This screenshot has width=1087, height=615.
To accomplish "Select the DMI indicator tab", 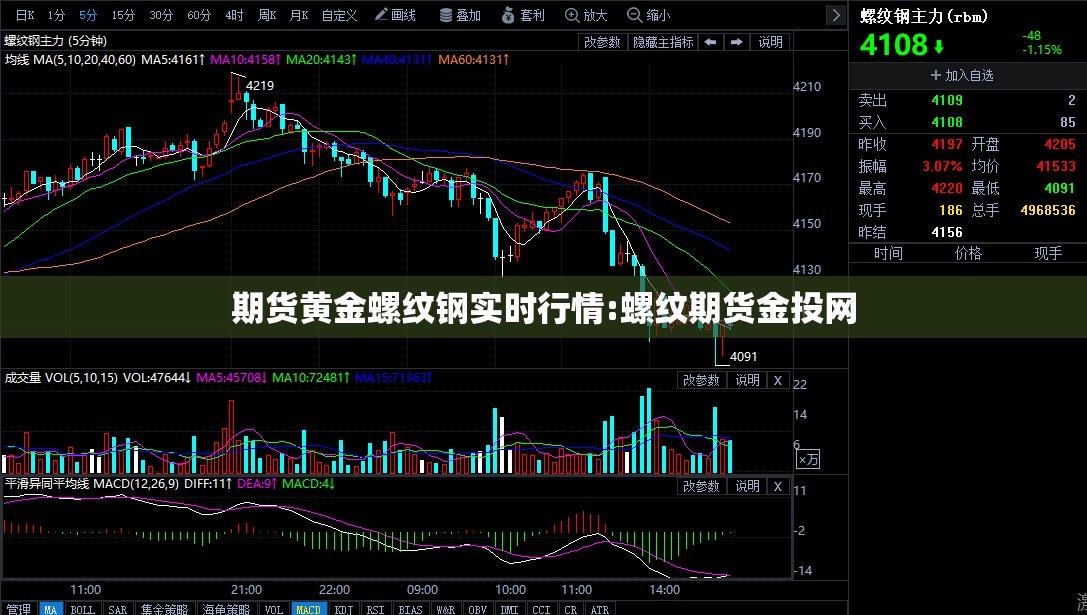I will pyautogui.click(x=510, y=609).
